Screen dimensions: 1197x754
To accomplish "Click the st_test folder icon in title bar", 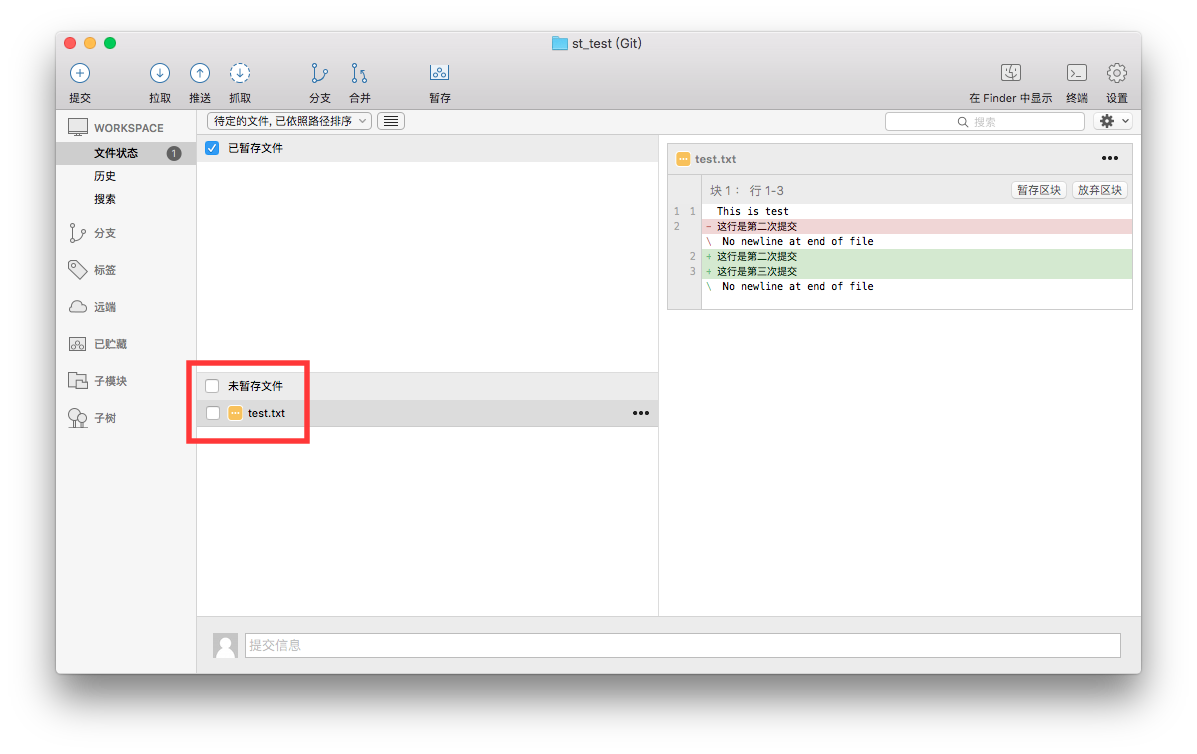I will click(560, 44).
